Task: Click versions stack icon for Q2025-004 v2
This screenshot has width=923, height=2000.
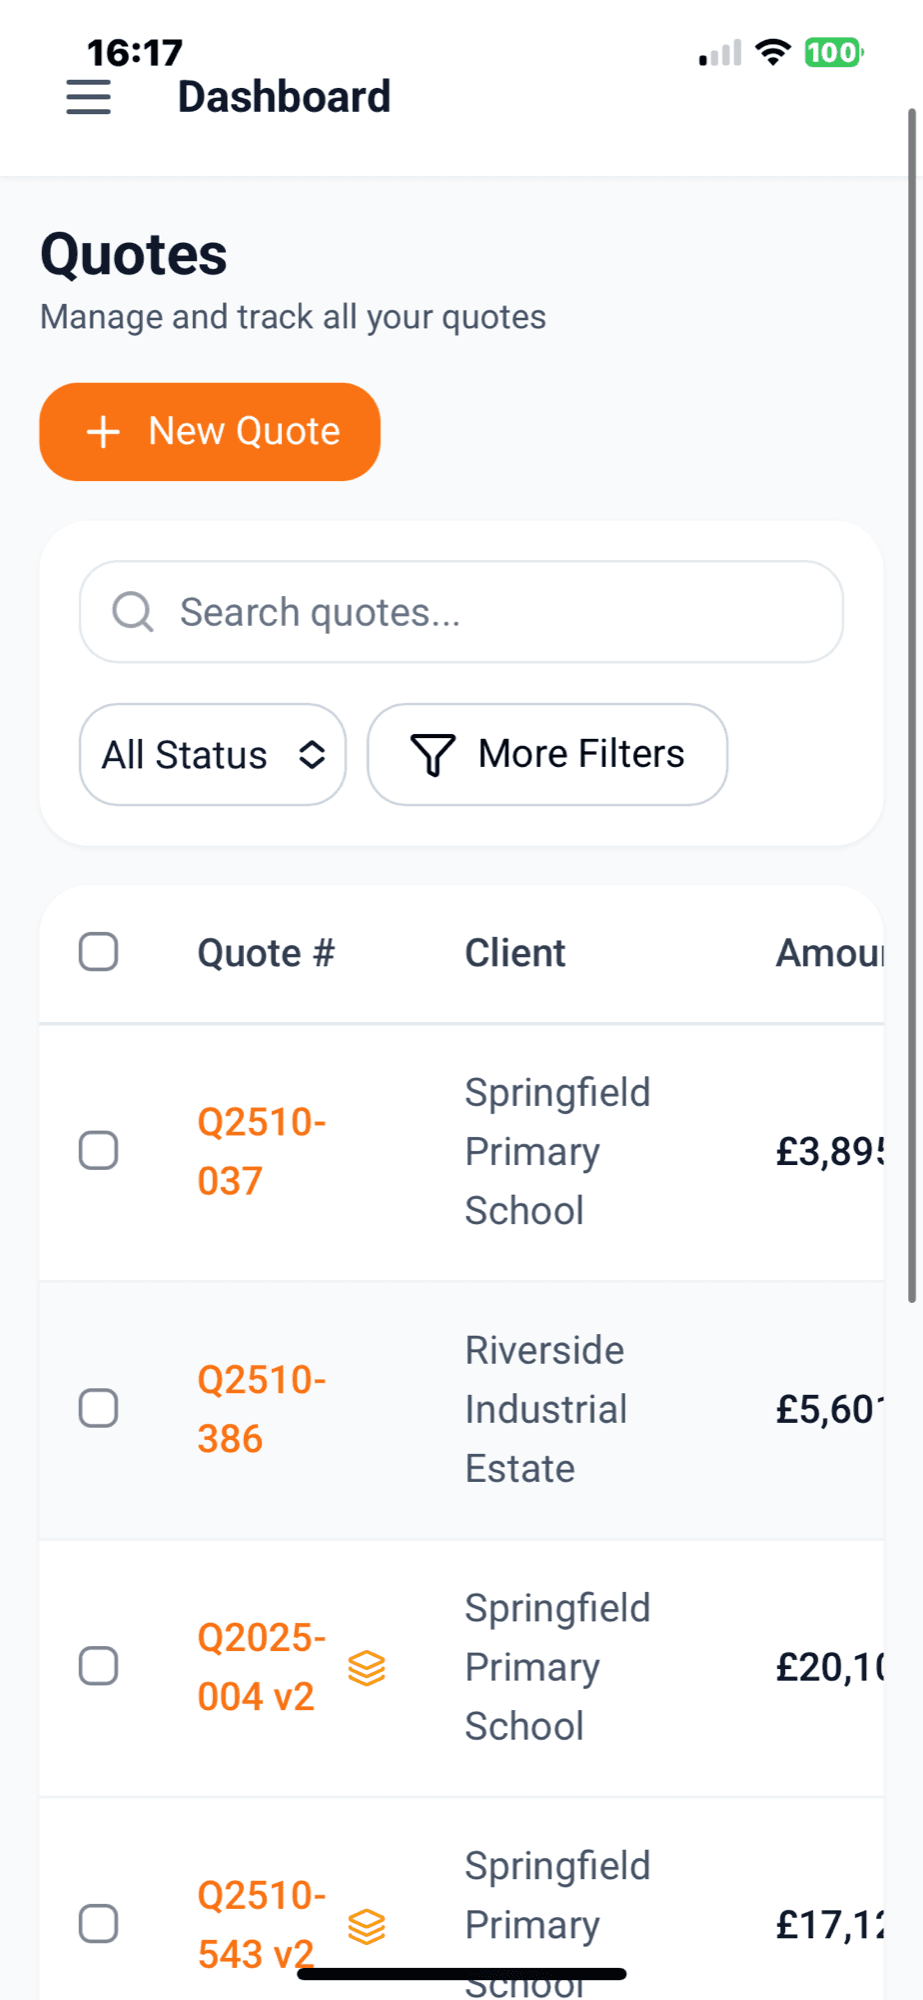Action: 367,1668
